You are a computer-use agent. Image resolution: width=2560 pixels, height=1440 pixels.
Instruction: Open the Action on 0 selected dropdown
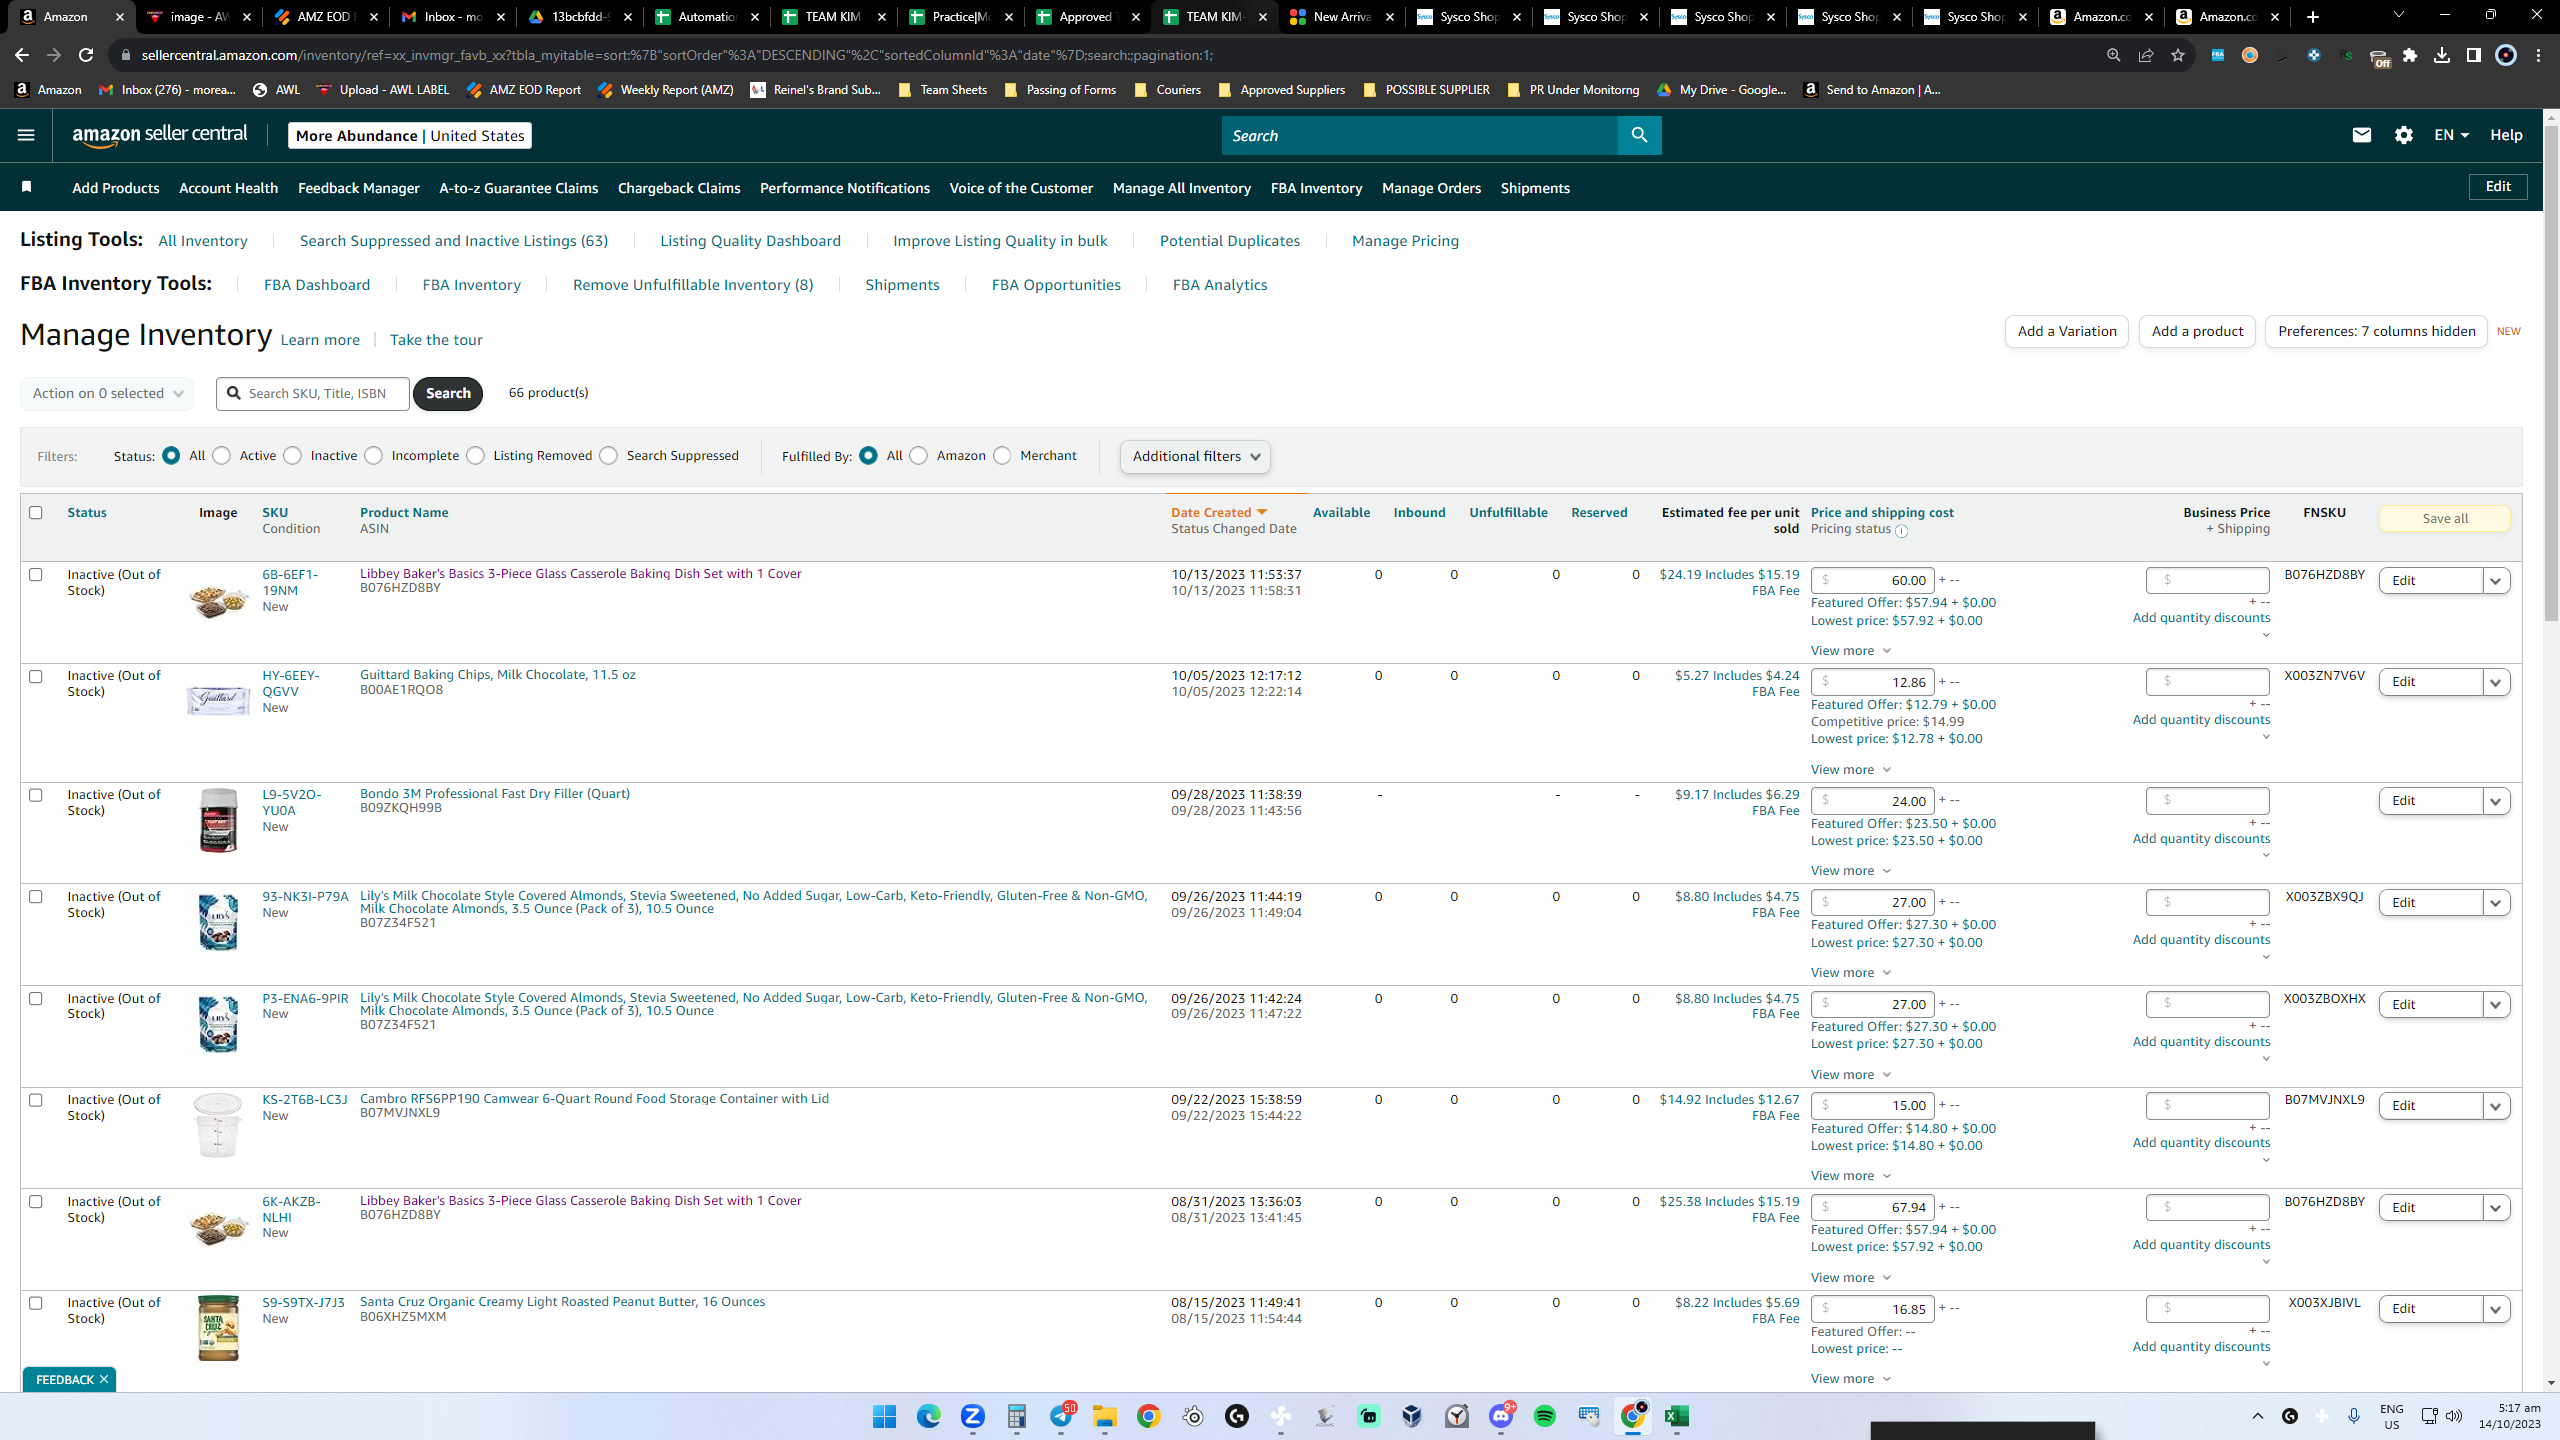coord(107,393)
